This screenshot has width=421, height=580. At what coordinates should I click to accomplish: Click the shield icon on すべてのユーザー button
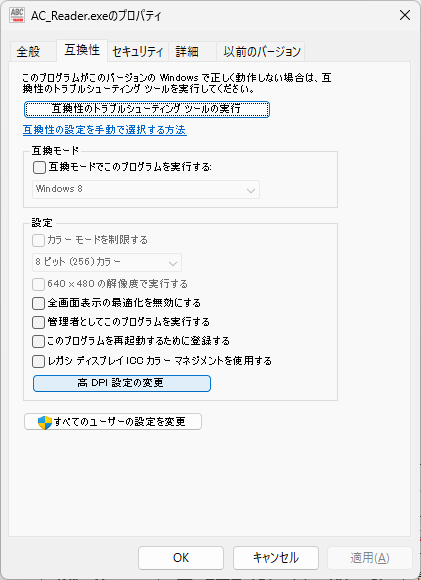(x=45, y=422)
